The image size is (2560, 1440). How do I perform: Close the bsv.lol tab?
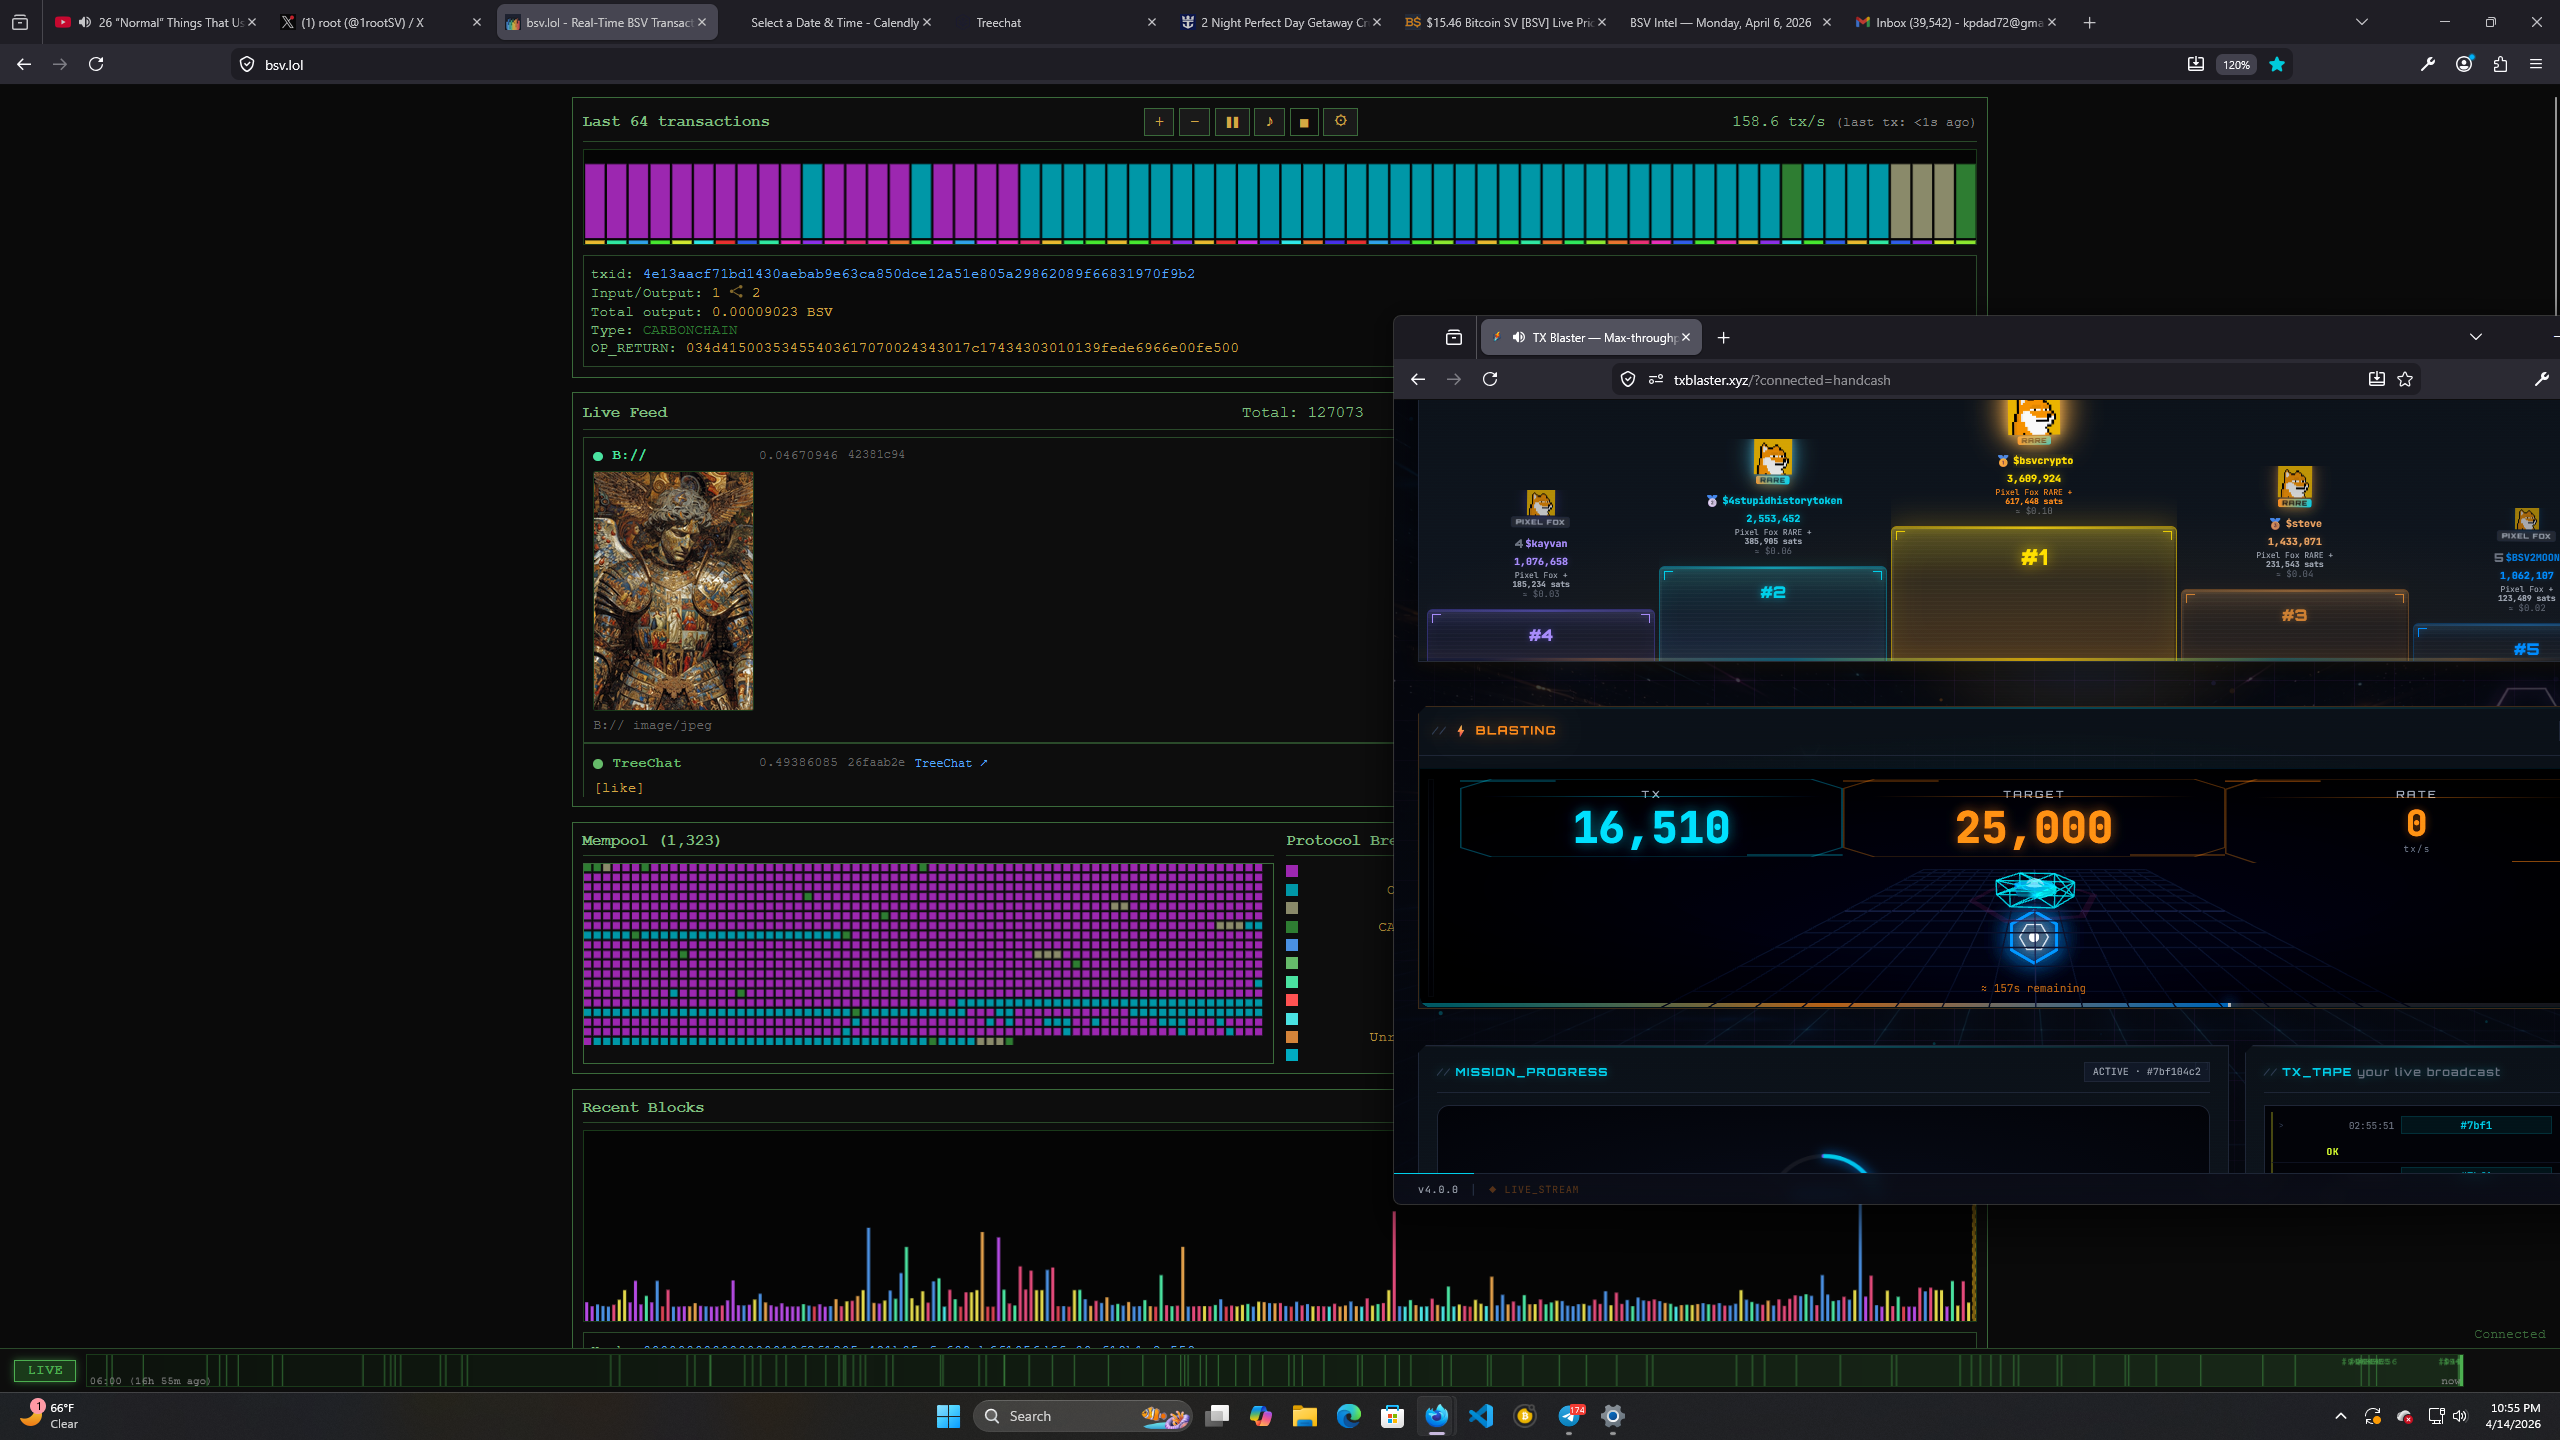[x=702, y=22]
